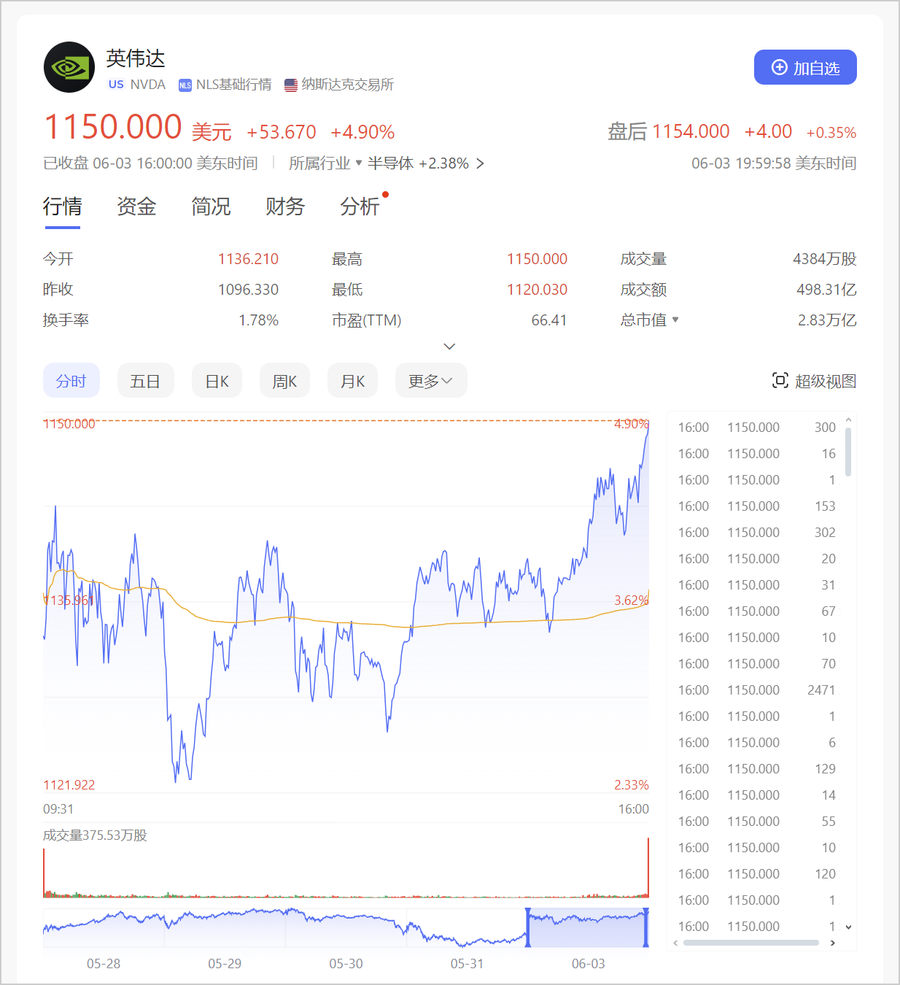Click the US market badge next to NVDA

click(x=116, y=84)
